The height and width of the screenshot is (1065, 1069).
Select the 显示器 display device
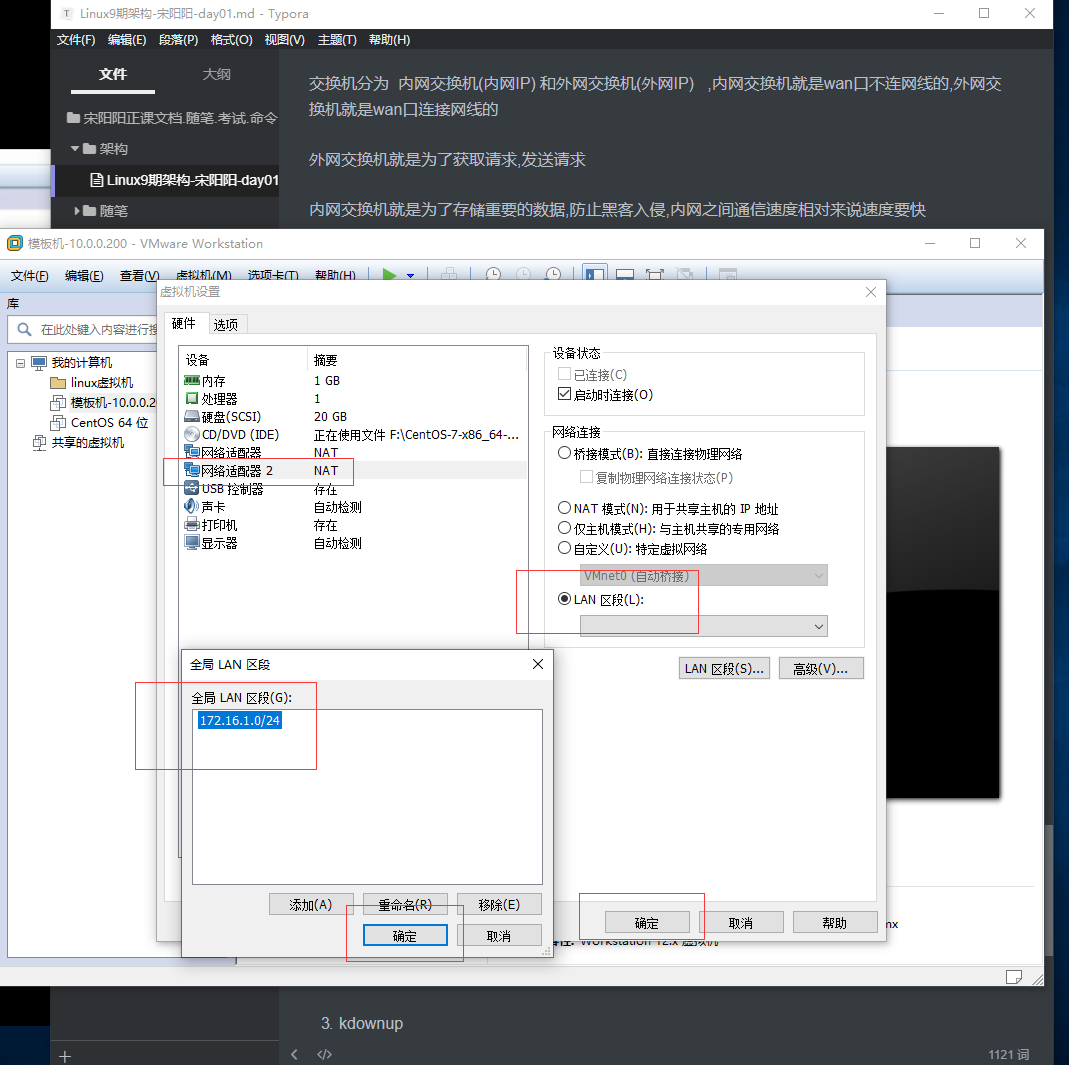pos(352,543)
